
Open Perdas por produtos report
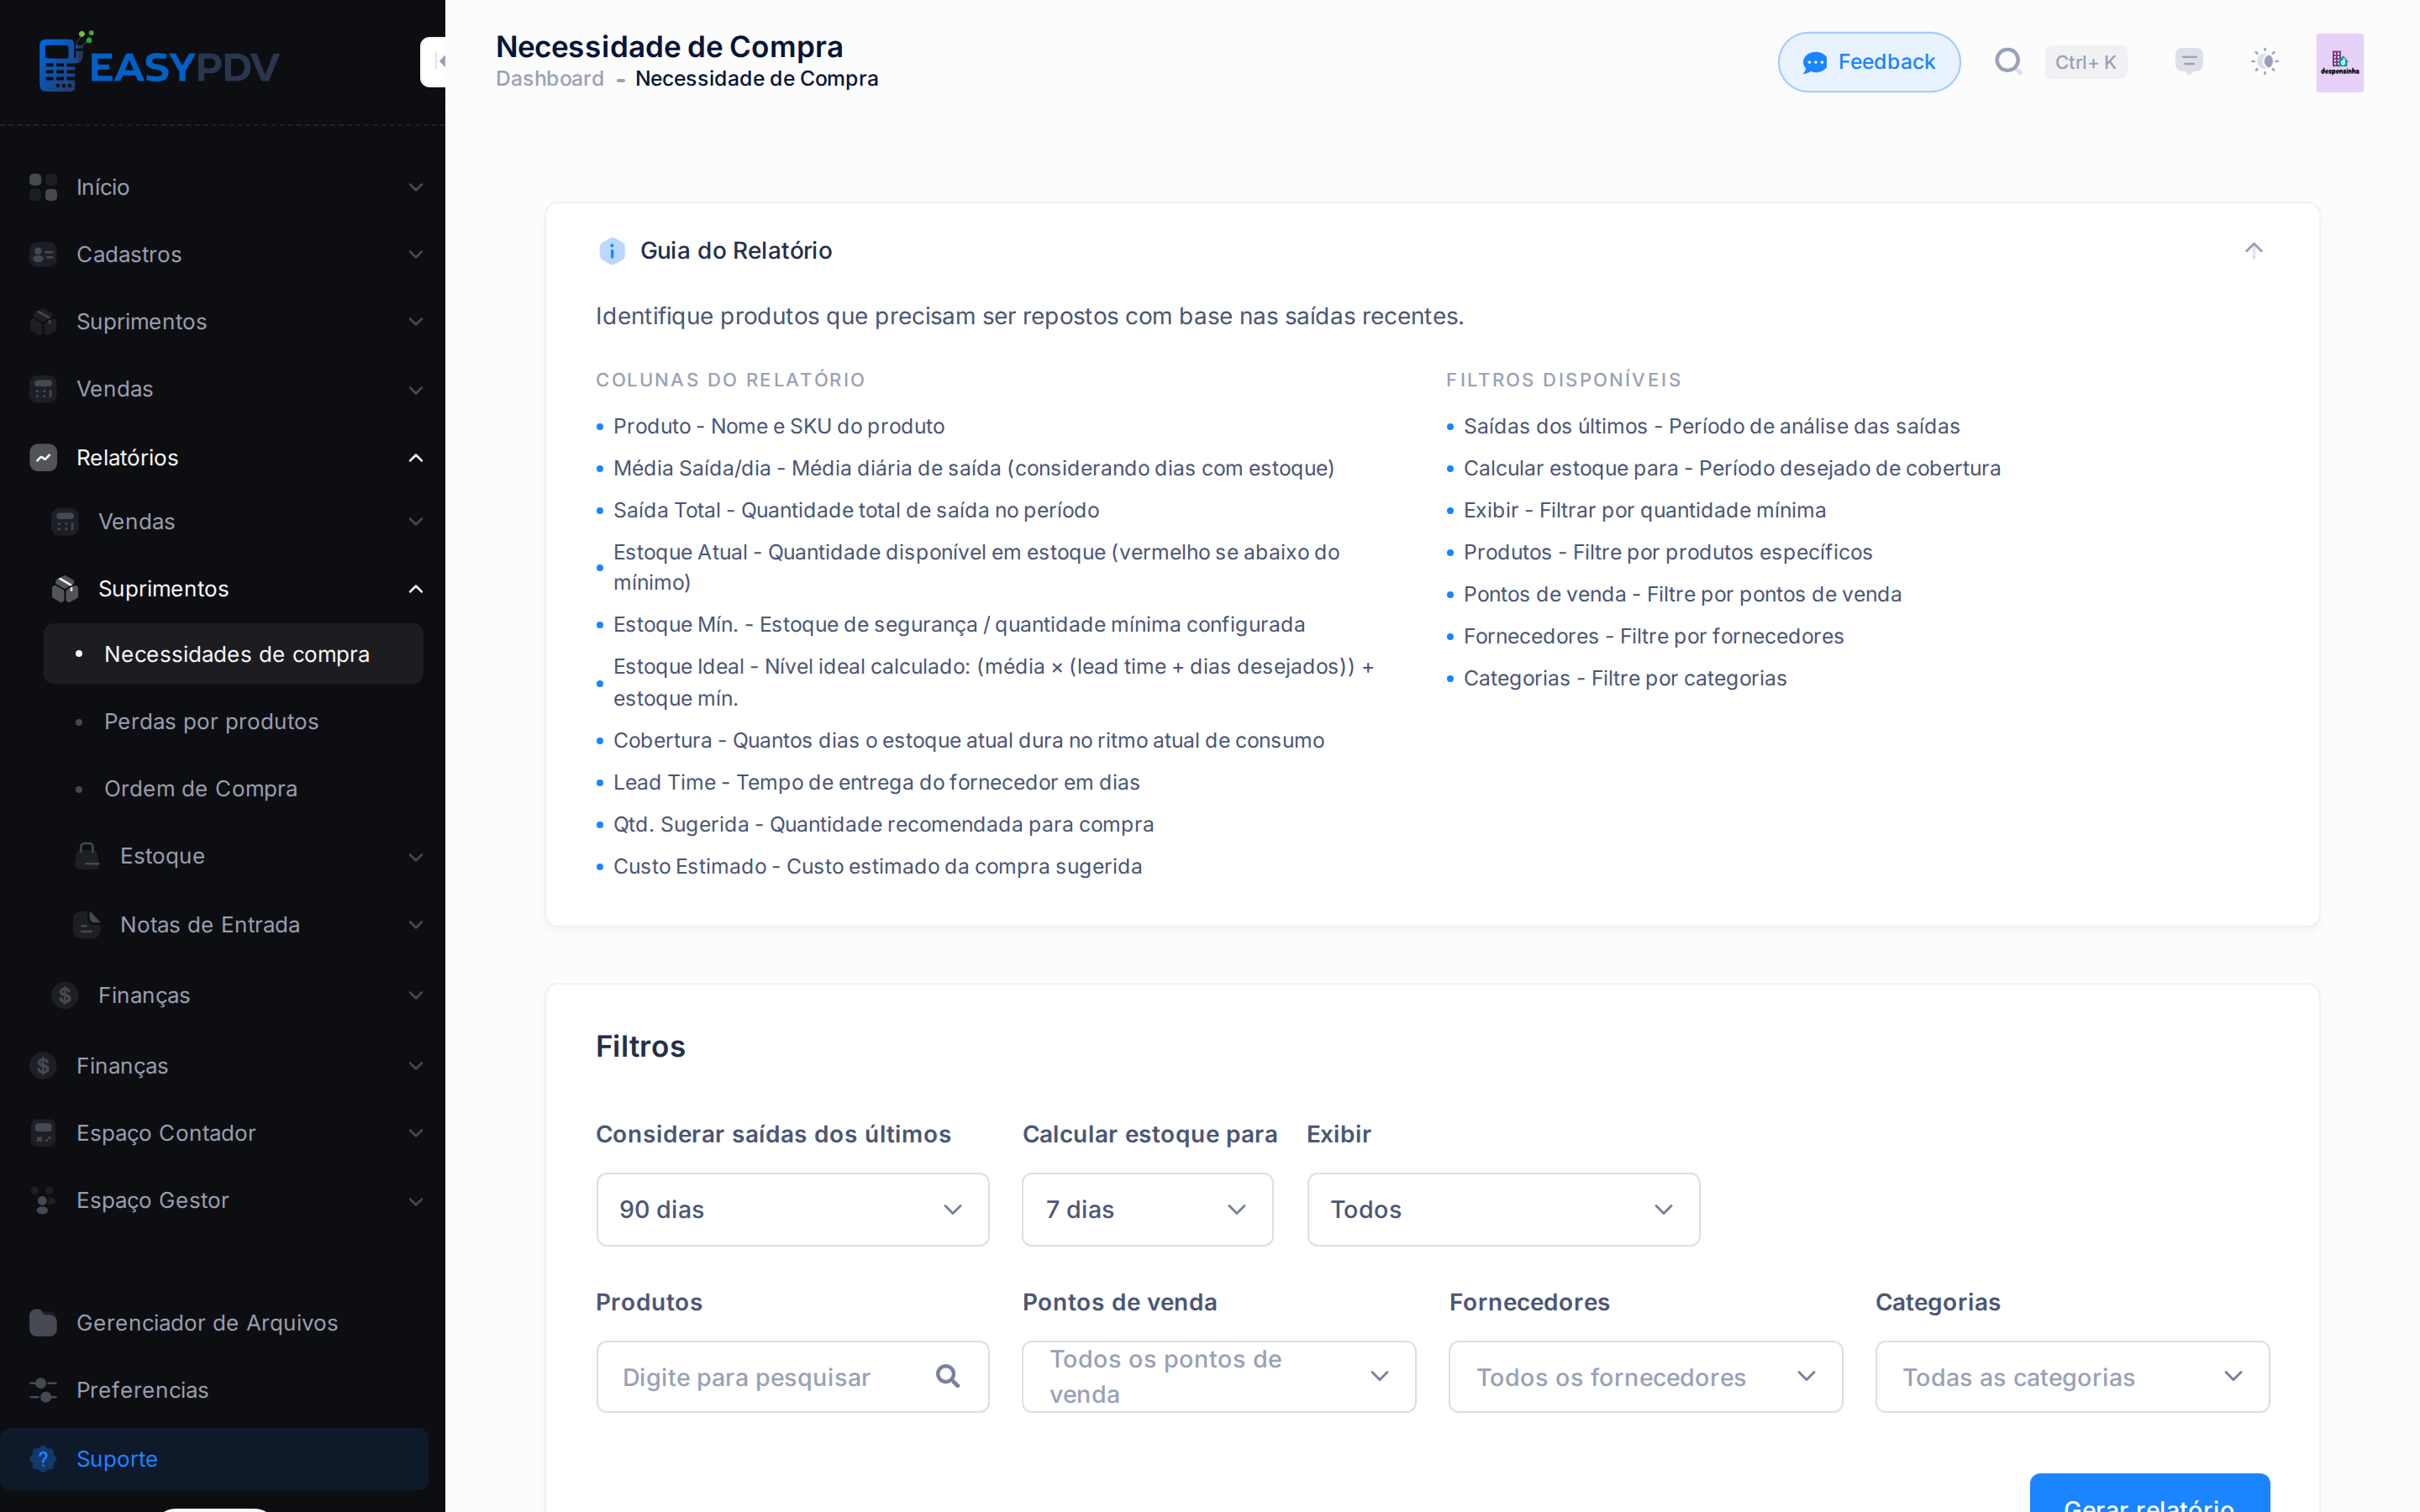[x=211, y=721]
